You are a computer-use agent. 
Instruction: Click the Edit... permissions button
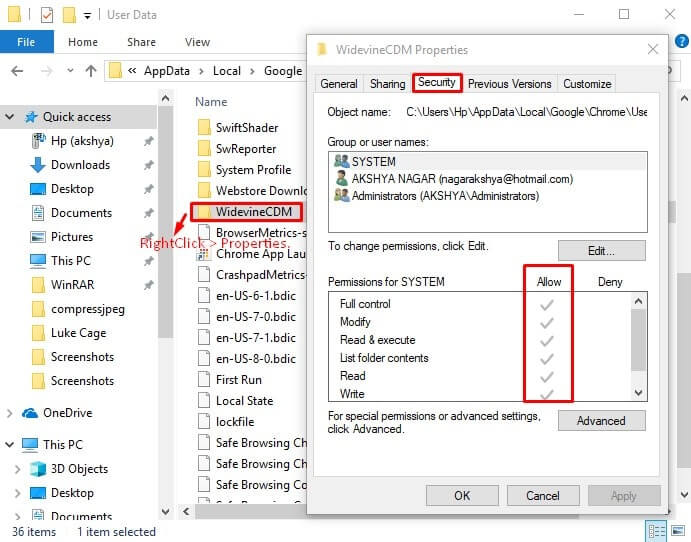coord(602,251)
